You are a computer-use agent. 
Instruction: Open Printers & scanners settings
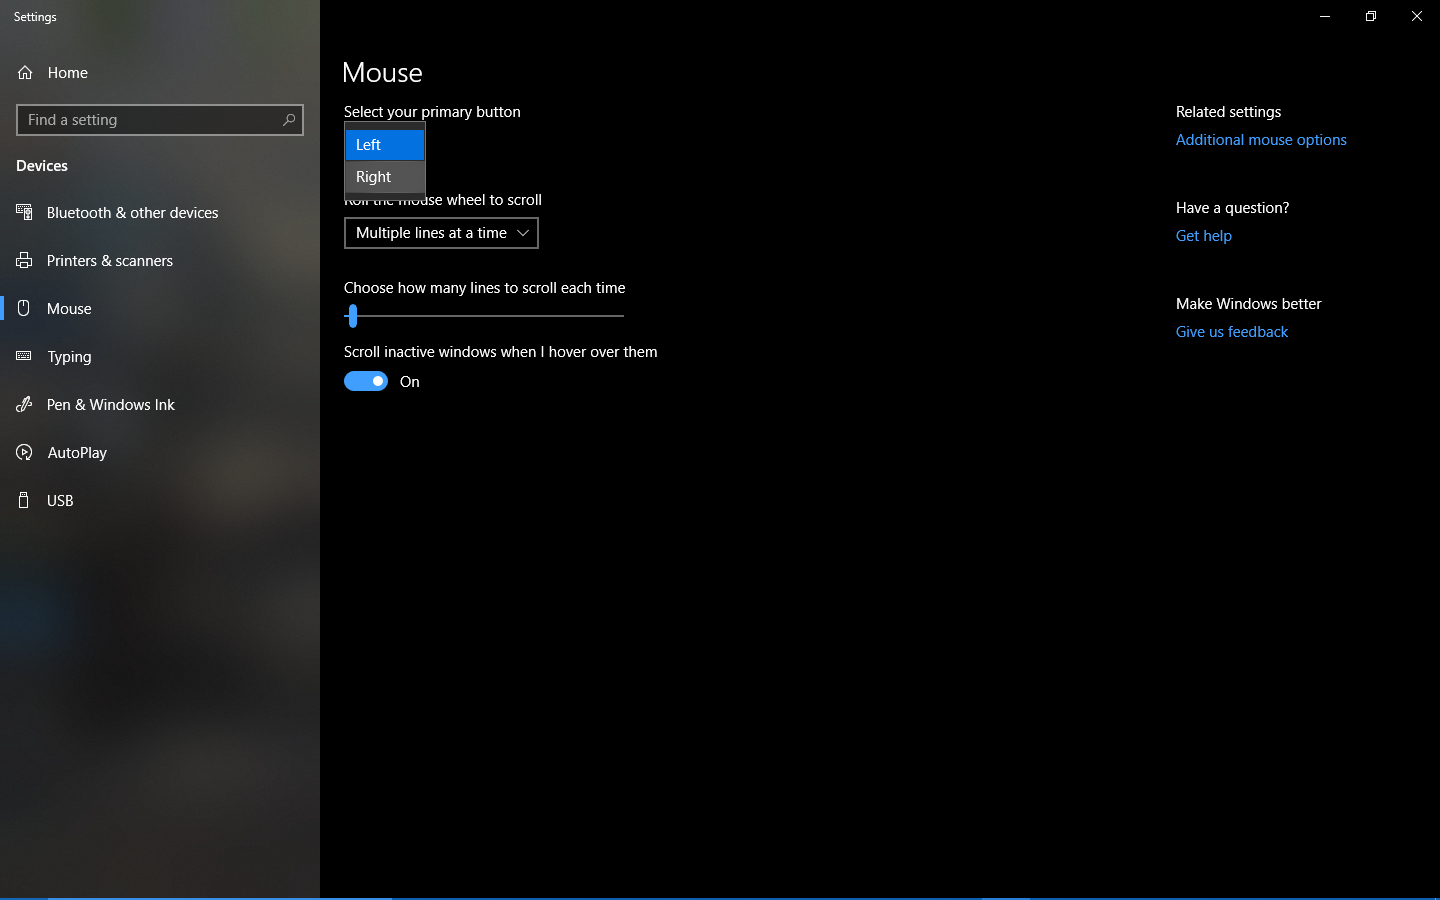pos(160,260)
